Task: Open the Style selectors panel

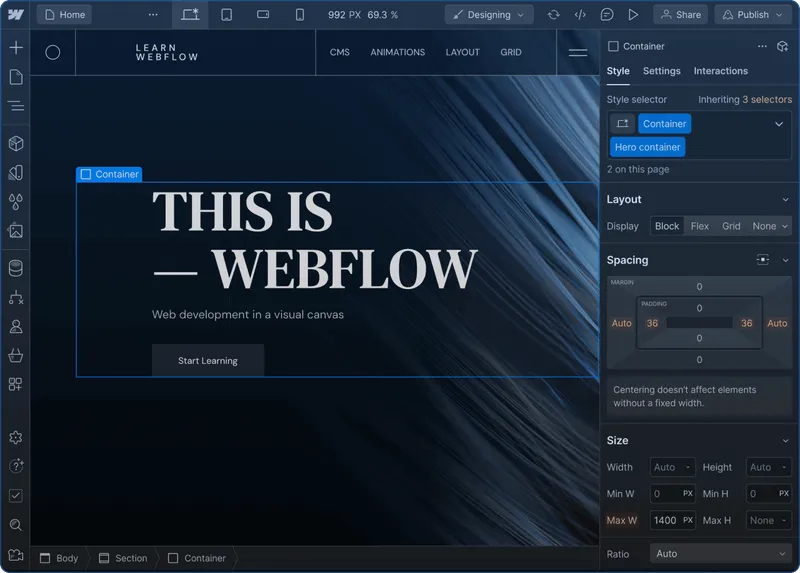Action: coord(16,172)
